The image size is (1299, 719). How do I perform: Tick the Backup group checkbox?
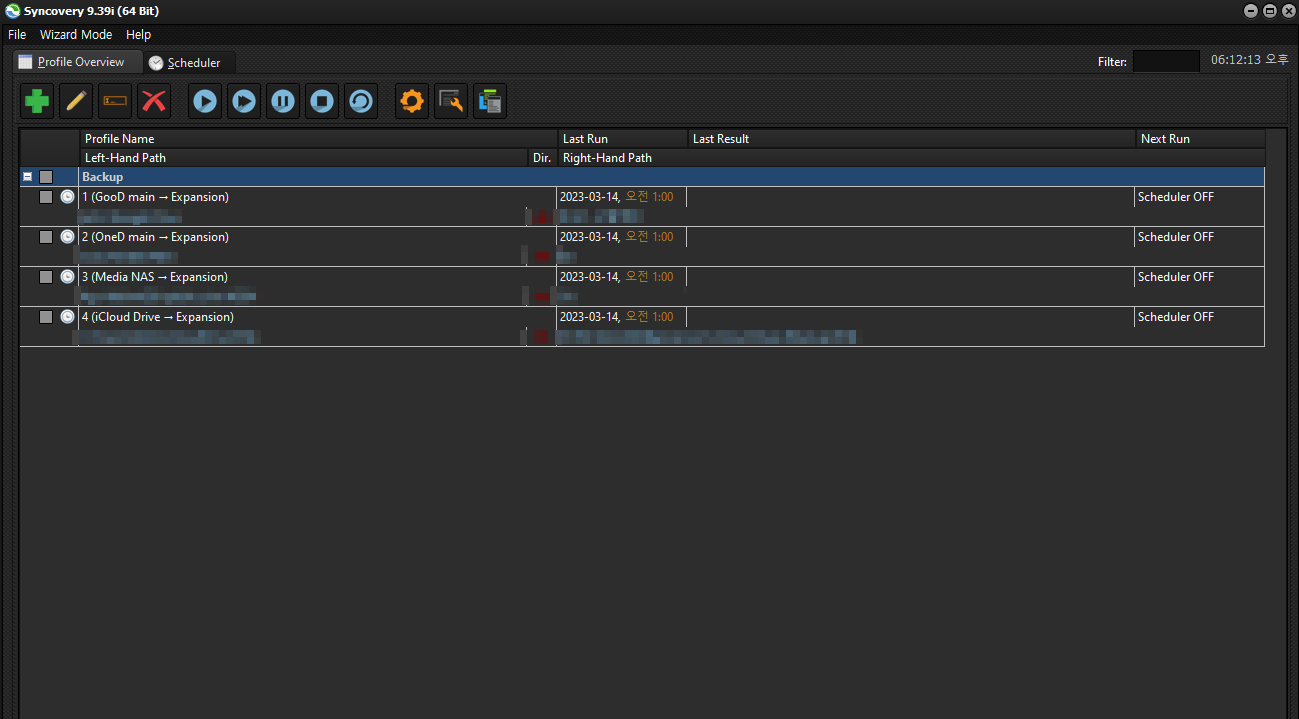(46, 177)
